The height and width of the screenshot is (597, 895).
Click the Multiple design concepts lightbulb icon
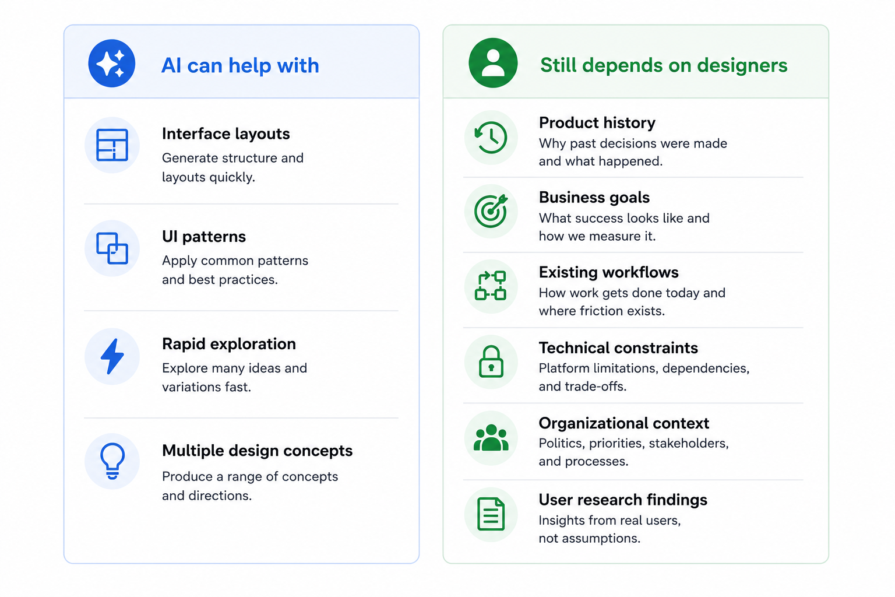coord(112,461)
